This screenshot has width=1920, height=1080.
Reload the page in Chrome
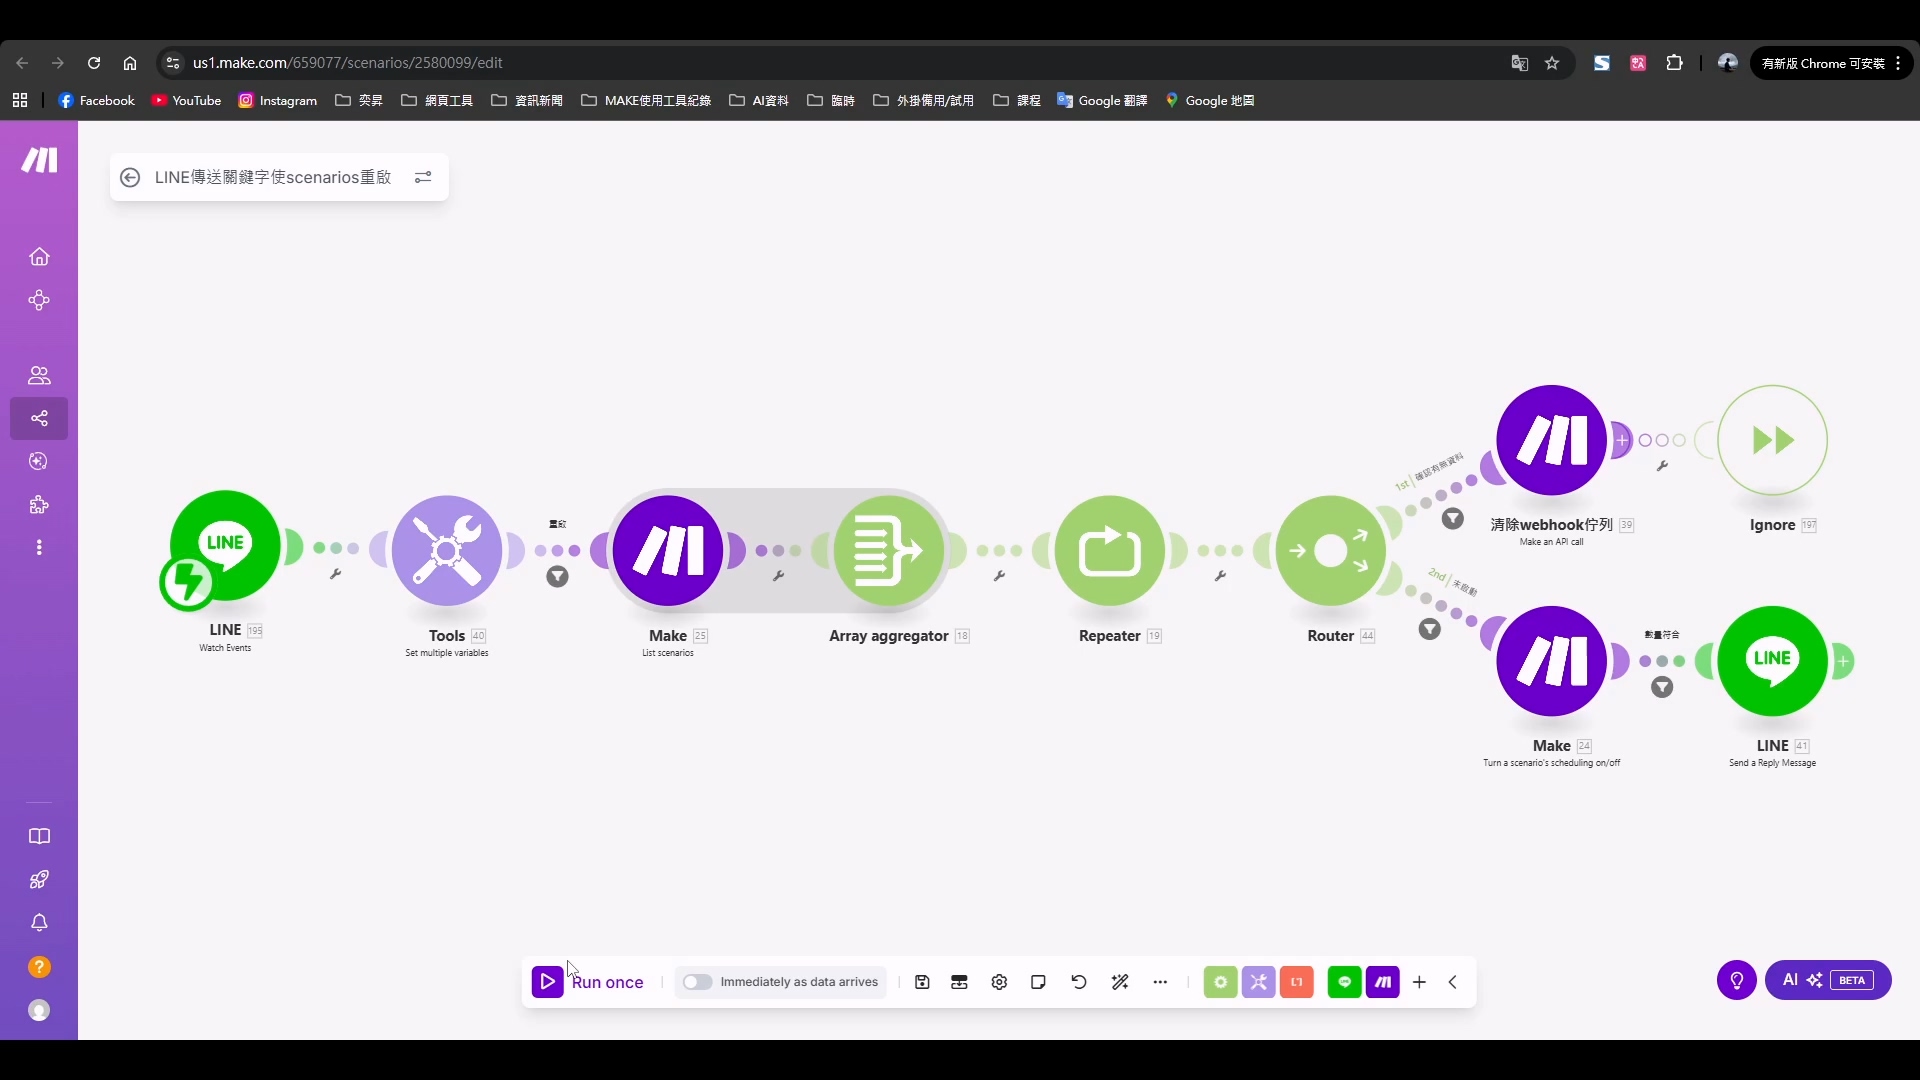click(94, 63)
